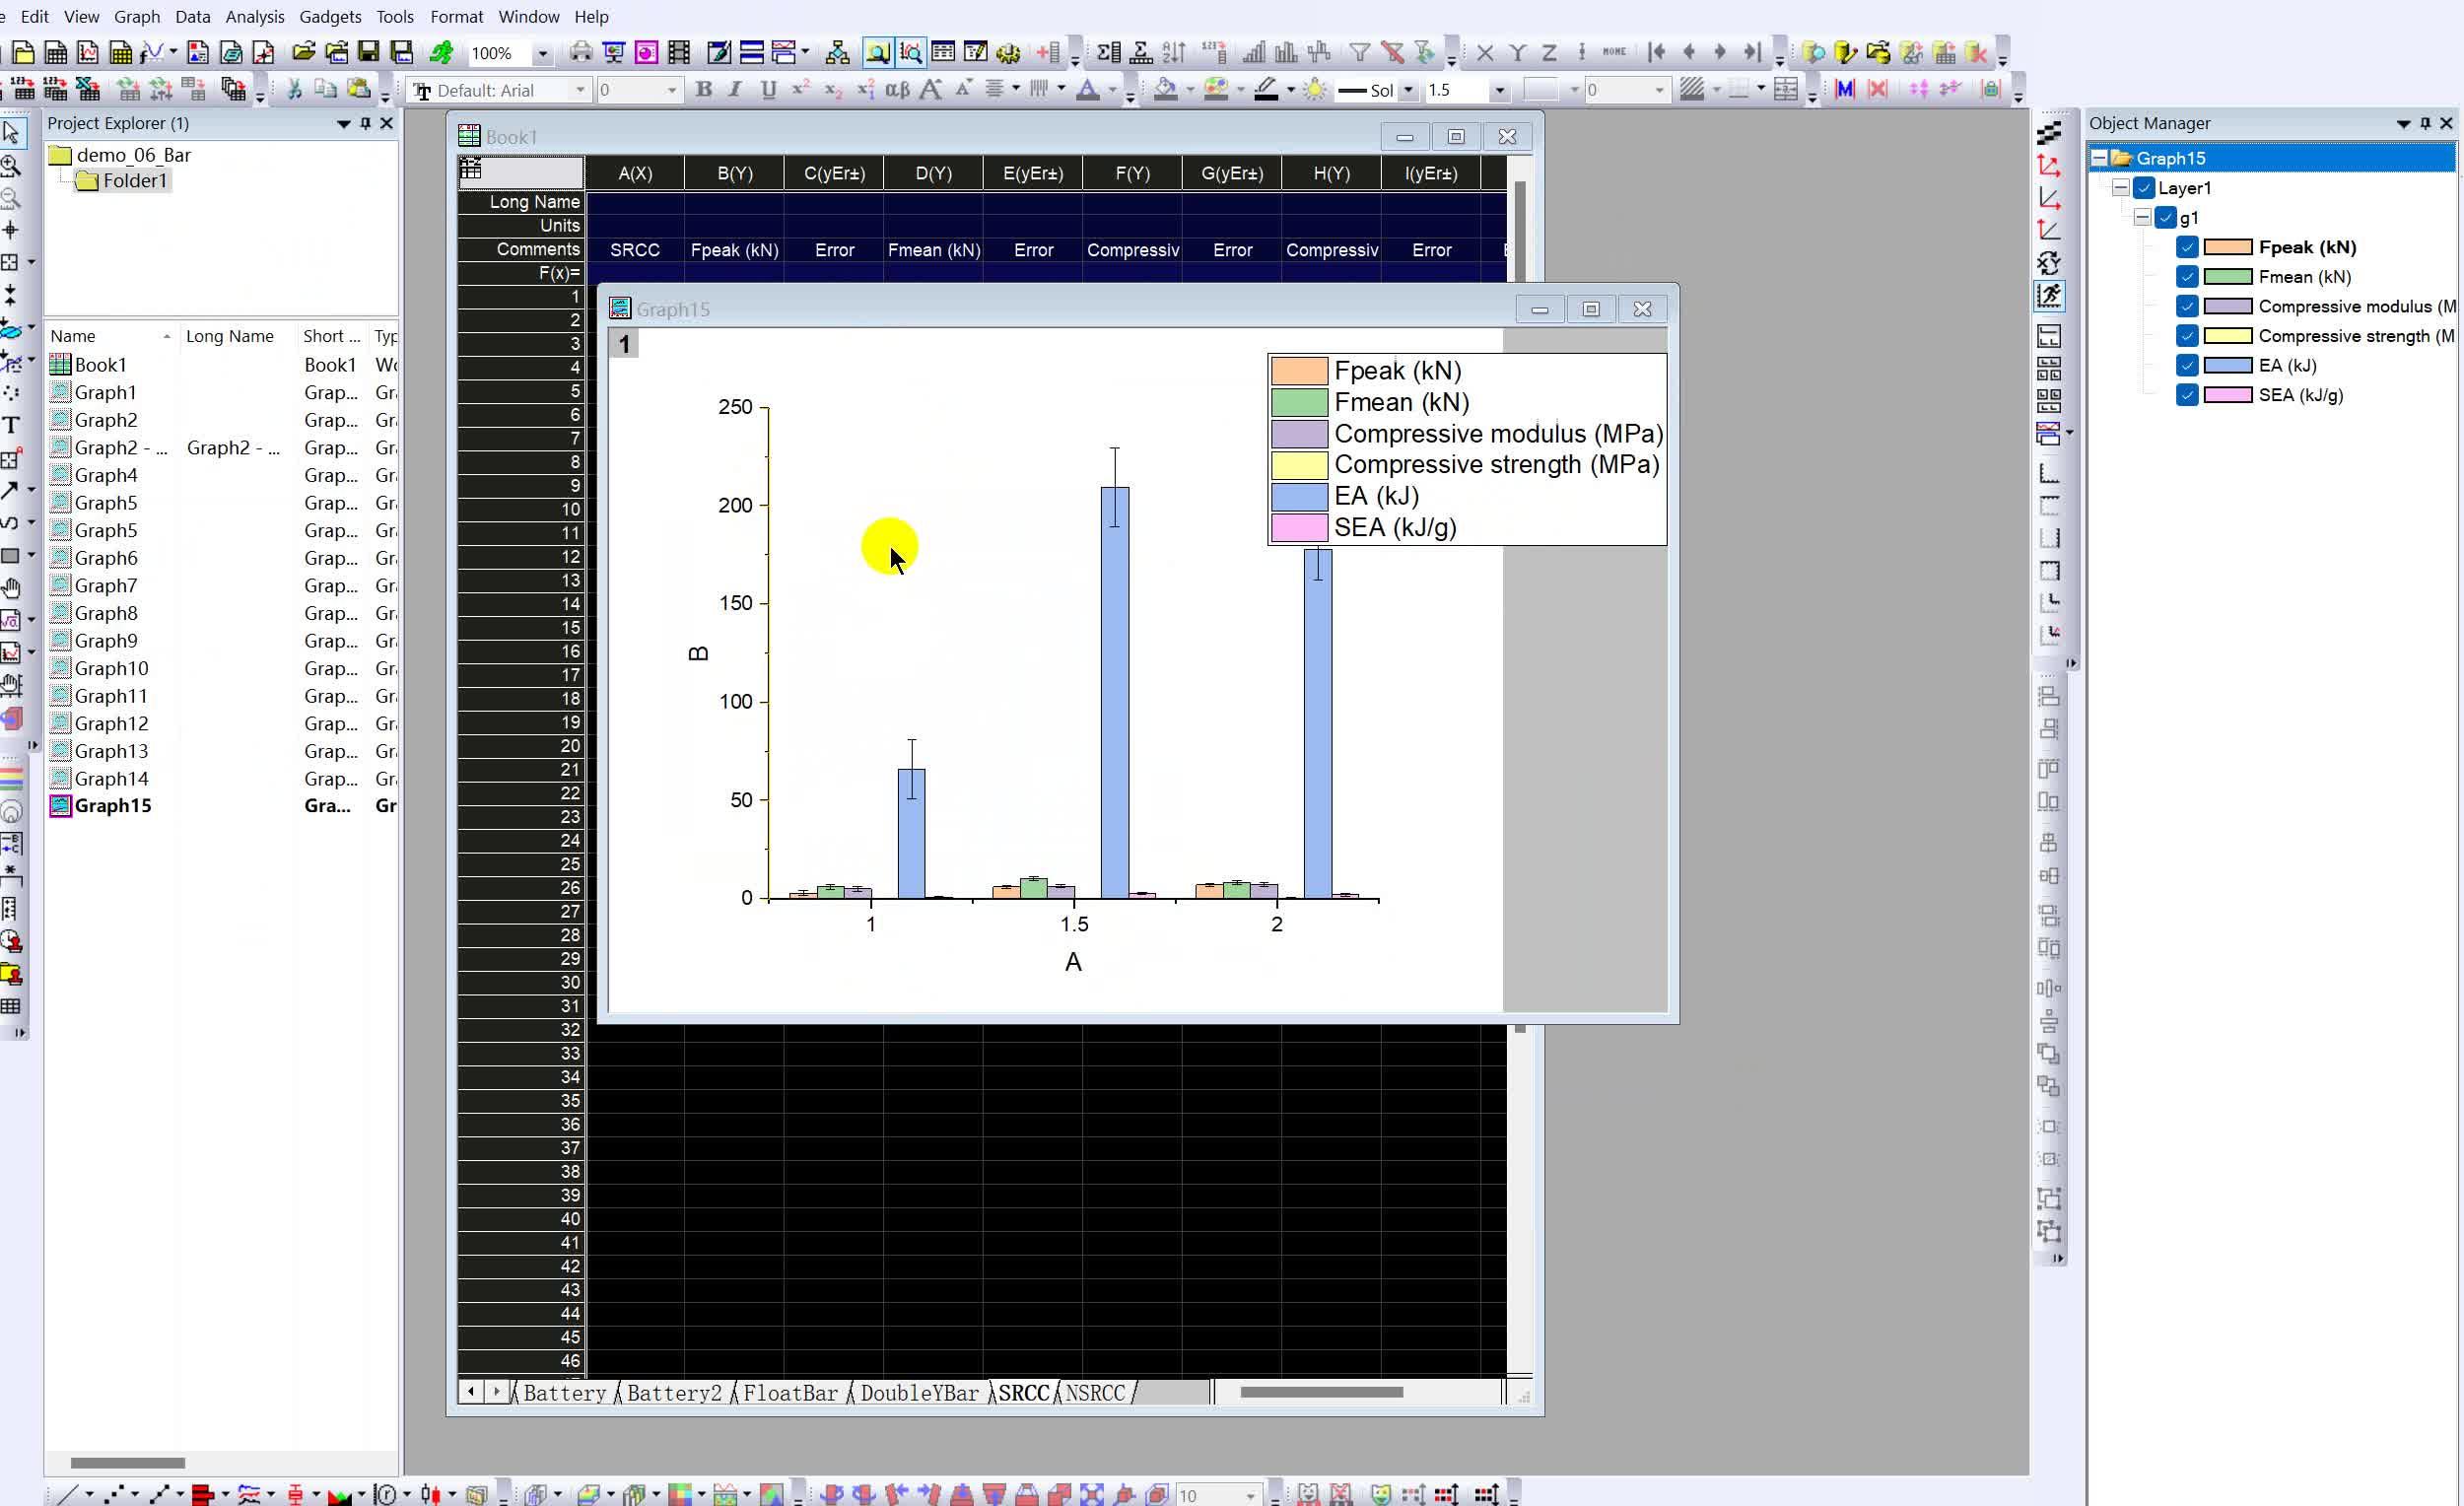Open the Analysis menu

click(x=255, y=16)
